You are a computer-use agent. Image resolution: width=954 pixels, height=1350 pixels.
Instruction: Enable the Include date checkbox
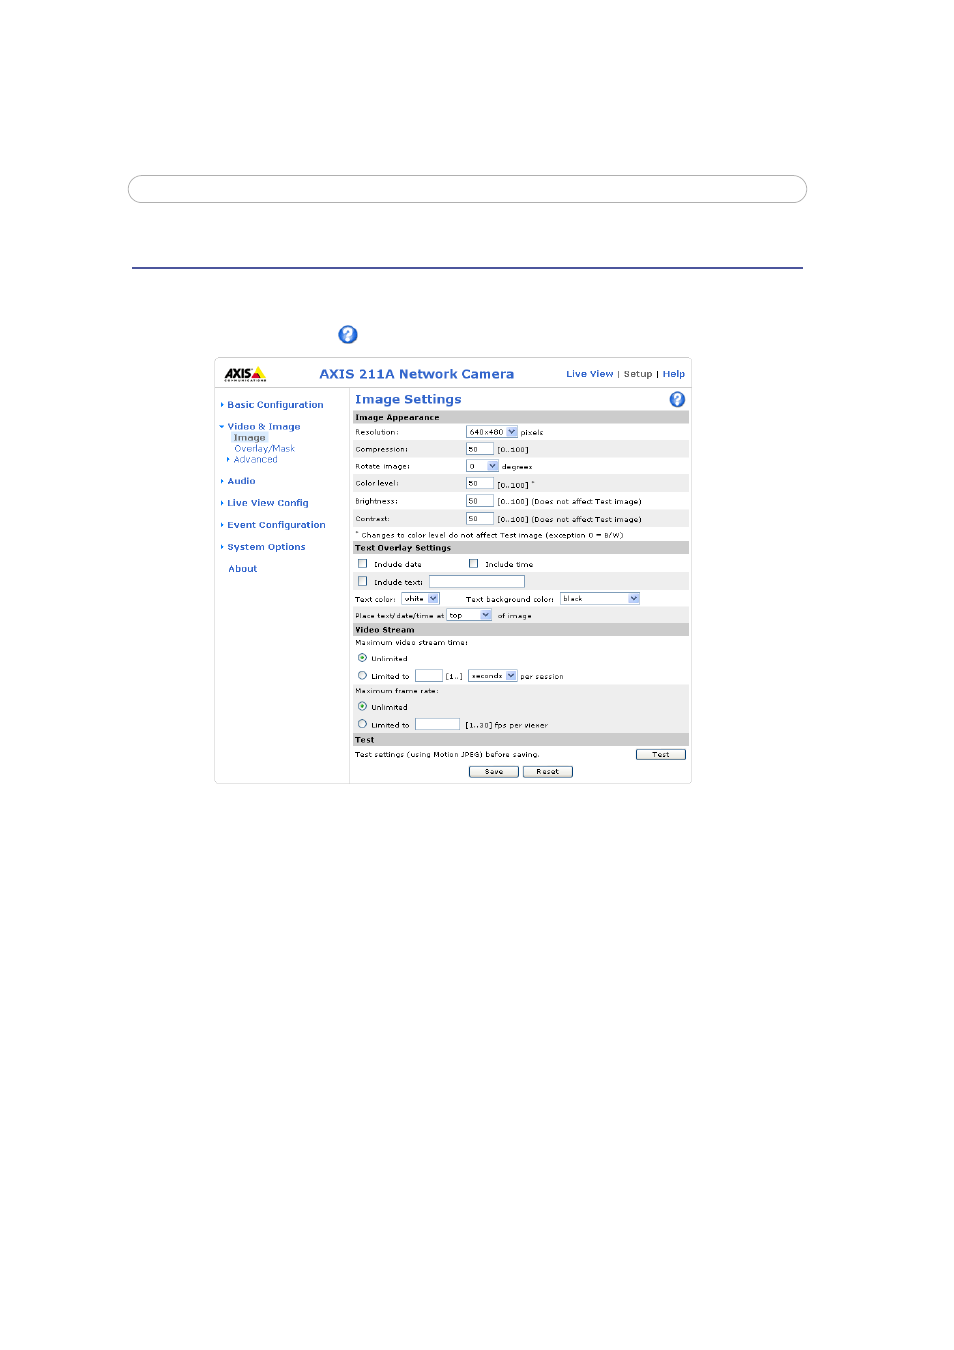363,564
